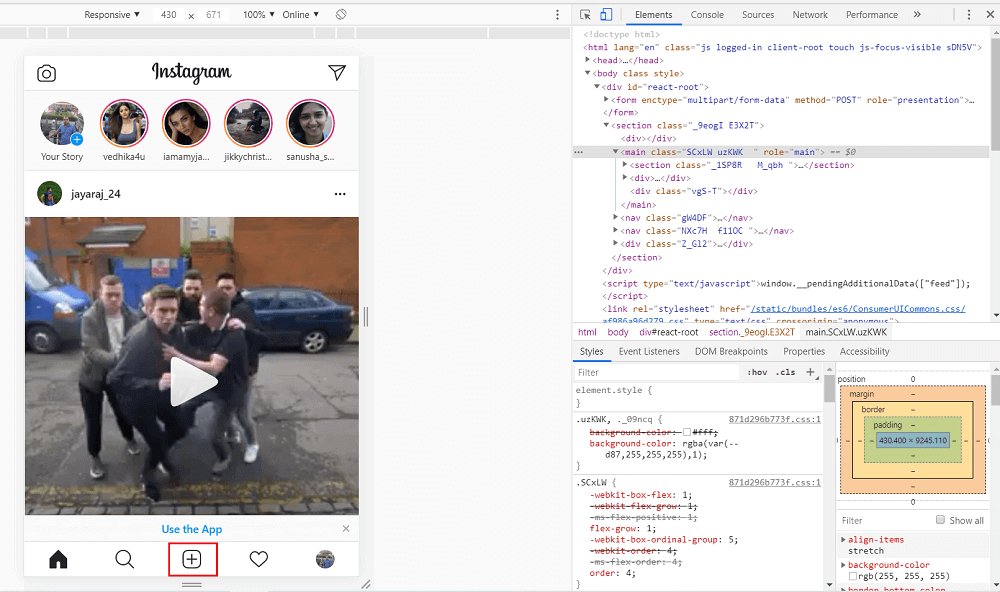Open search via magnifier icon
Screen dimensions: 1000x592
[125, 559]
